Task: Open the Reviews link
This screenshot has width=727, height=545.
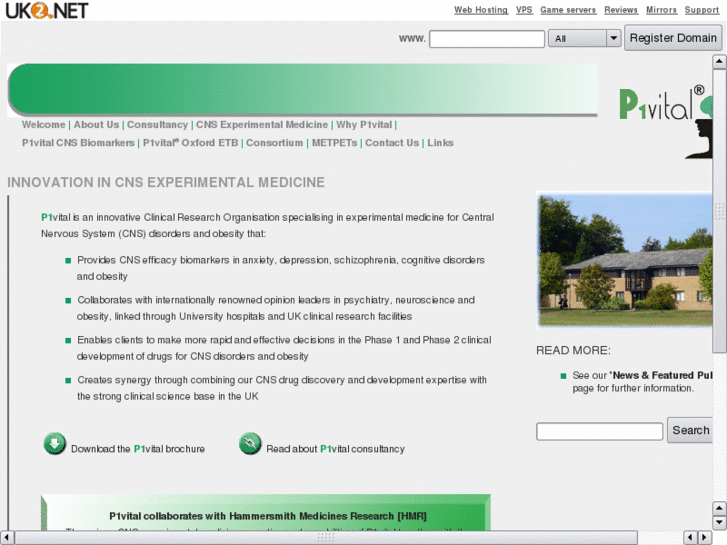Action: tap(621, 10)
